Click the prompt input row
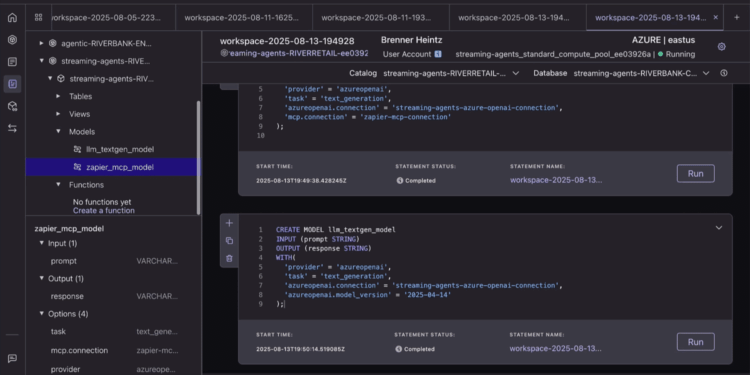Viewport: 750px width, 375px height. click(114, 261)
